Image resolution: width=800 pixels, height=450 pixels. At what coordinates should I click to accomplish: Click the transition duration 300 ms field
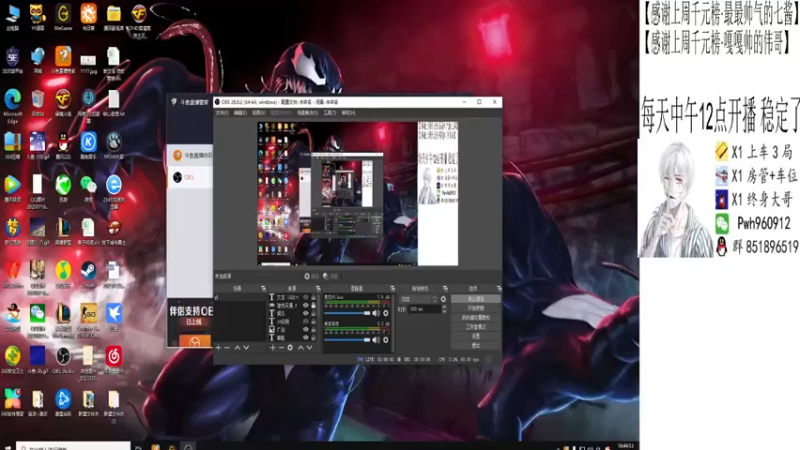tap(424, 309)
